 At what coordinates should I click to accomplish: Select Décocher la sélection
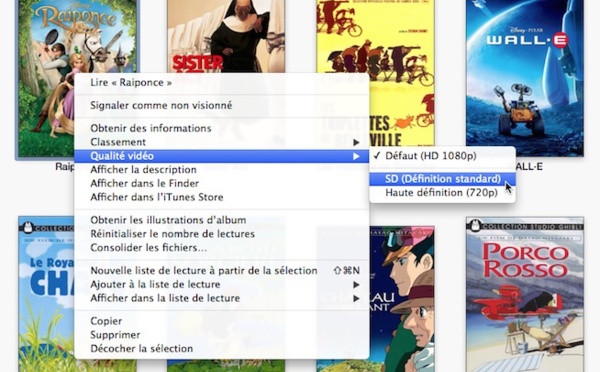[222, 349]
